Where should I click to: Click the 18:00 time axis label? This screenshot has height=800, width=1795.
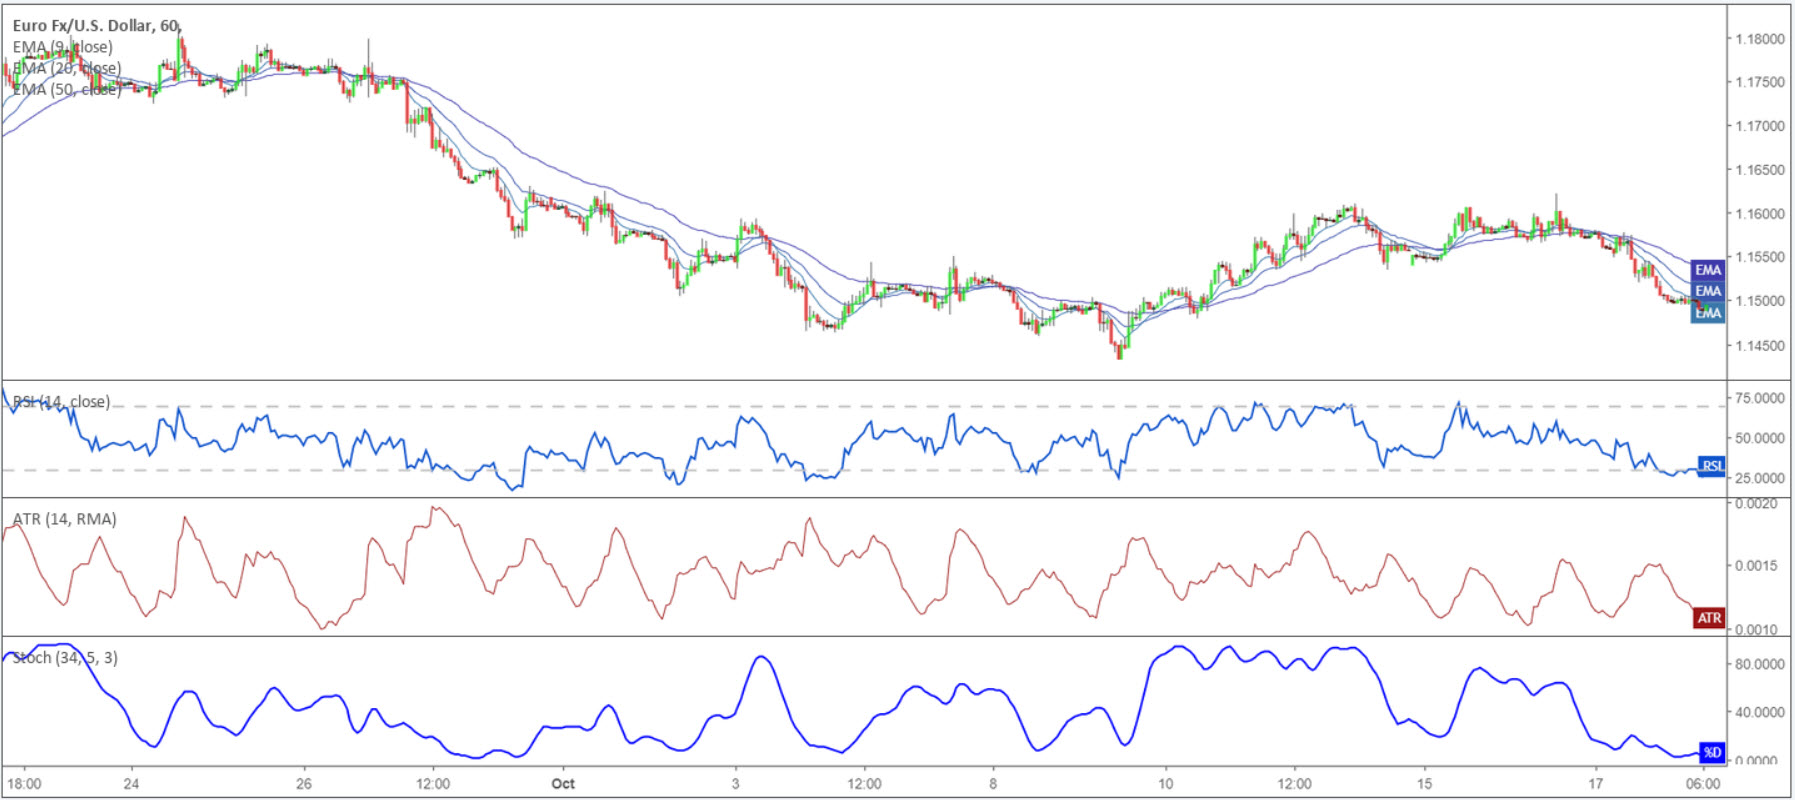25,784
